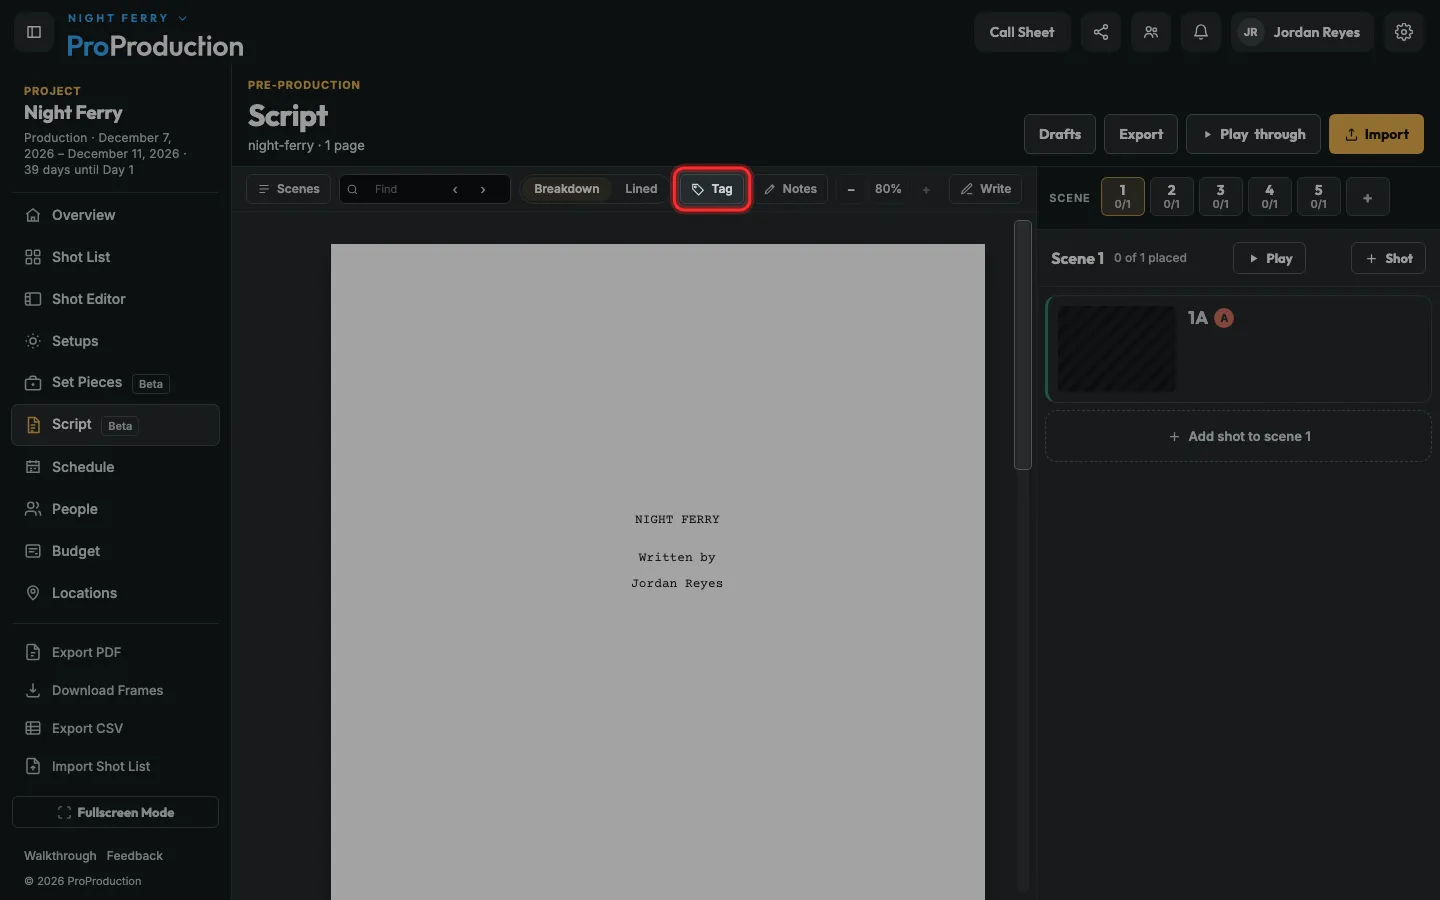1440x900 pixels.
Task: Open Locations in the sidebar
Action: 115,593
